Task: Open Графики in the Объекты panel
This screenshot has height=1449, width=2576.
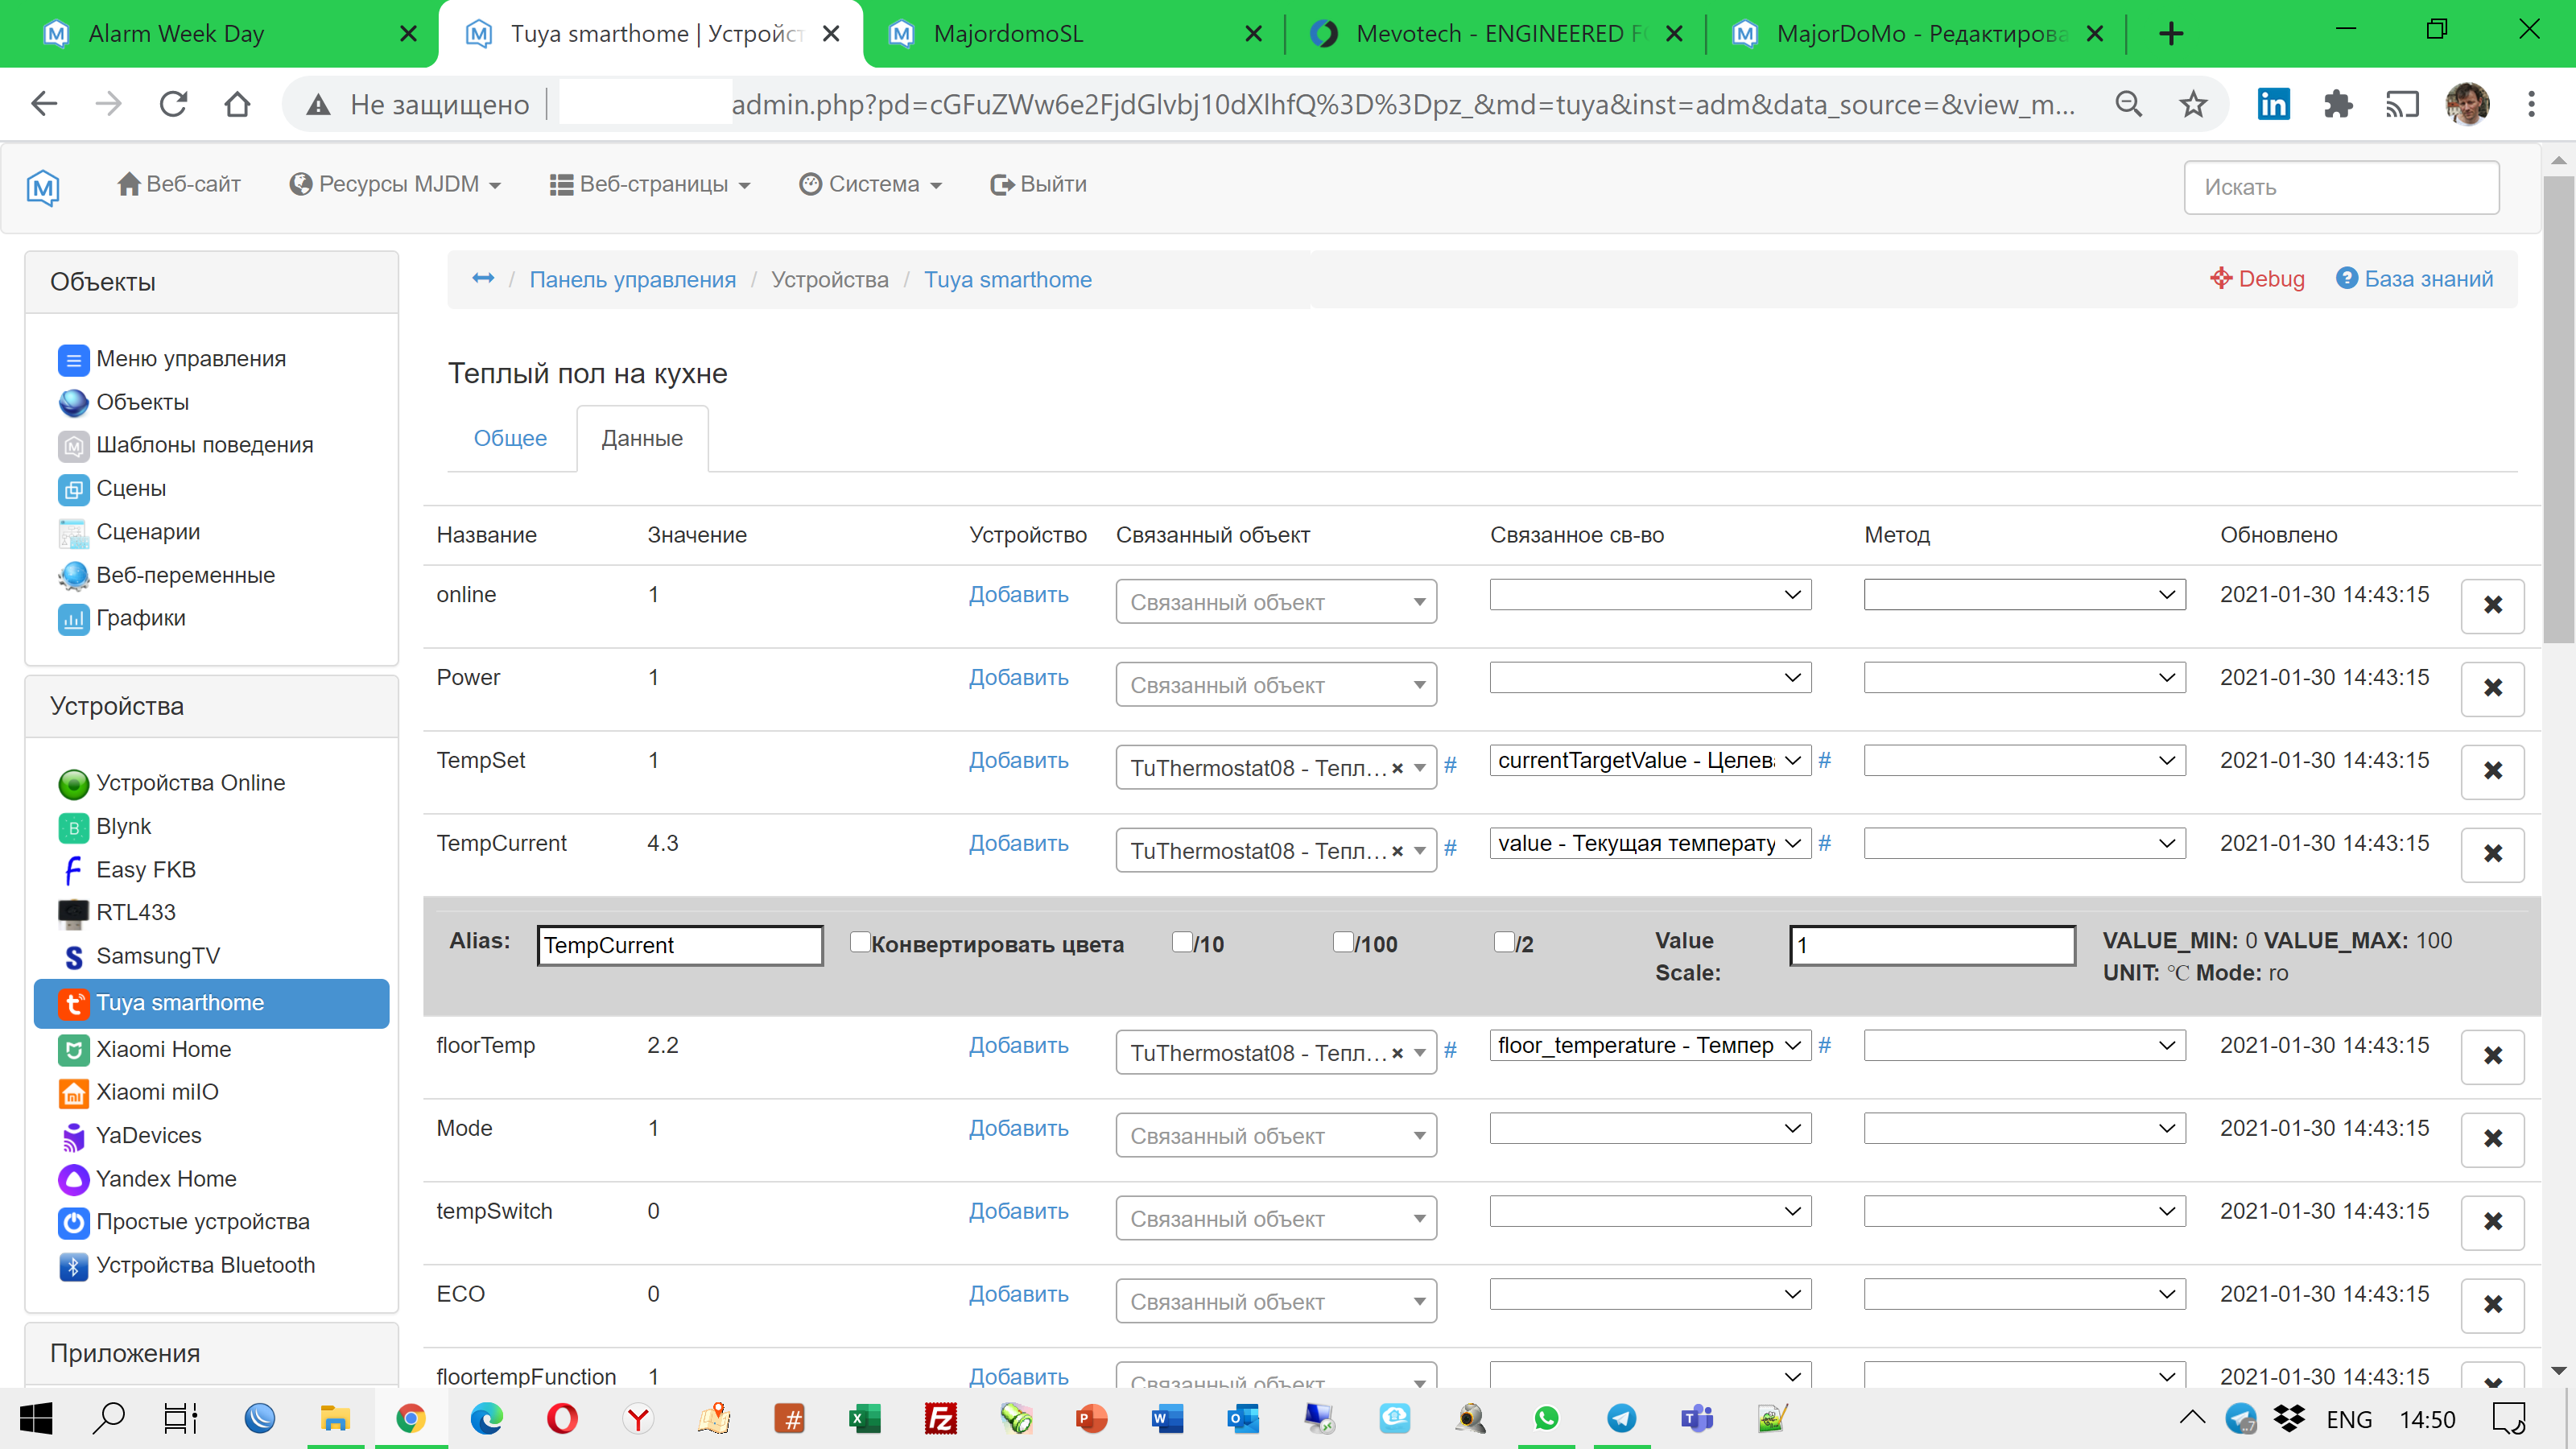Action: (141, 618)
